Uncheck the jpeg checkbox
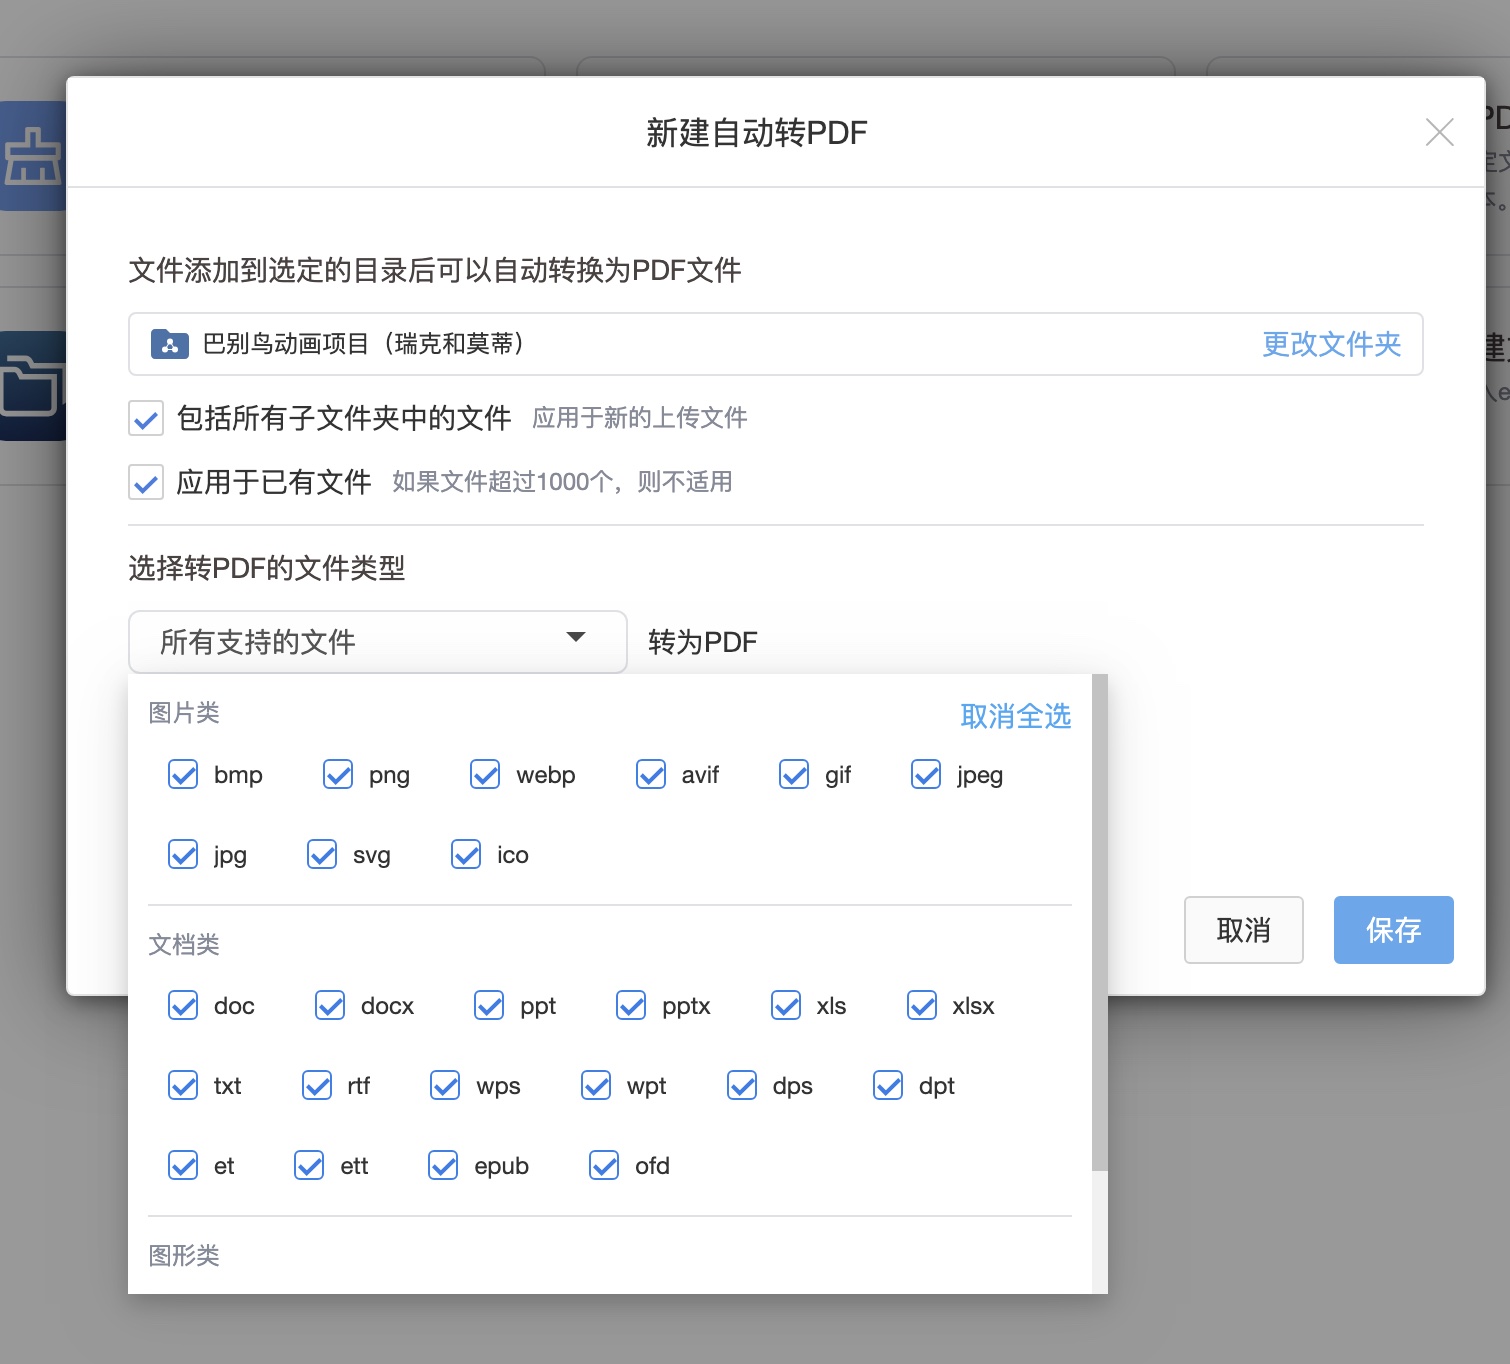This screenshot has height=1364, width=1510. [x=926, y=775]
